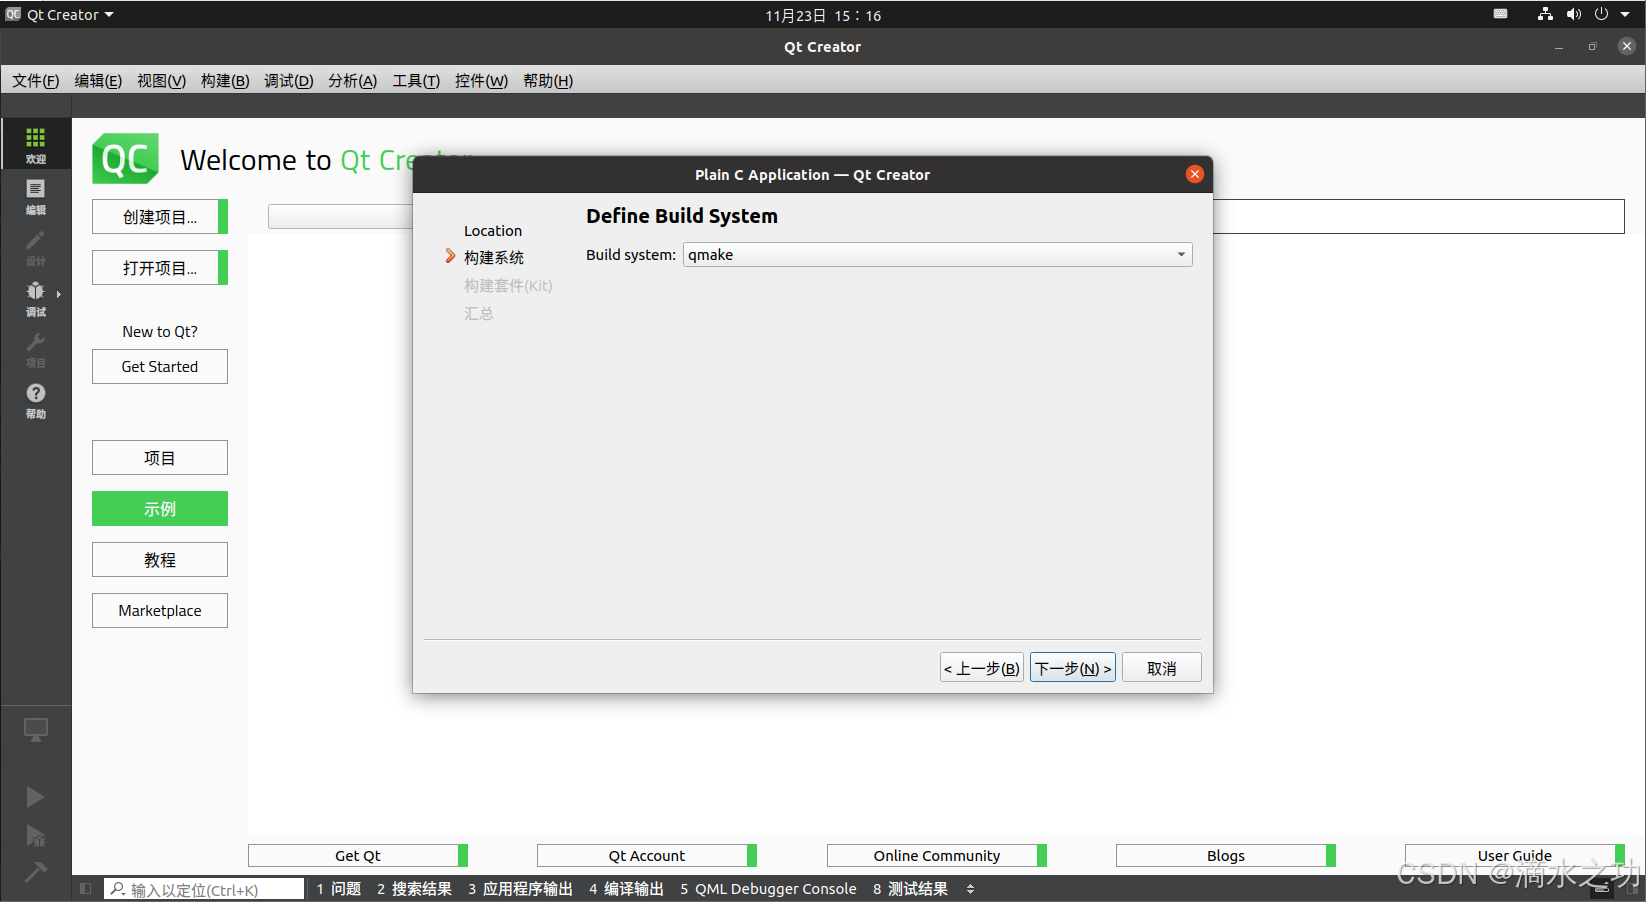Image resolution: width=1646 pixels, height=902 pixels.
Task: Open the network status tray icon
Action: 1545,14
